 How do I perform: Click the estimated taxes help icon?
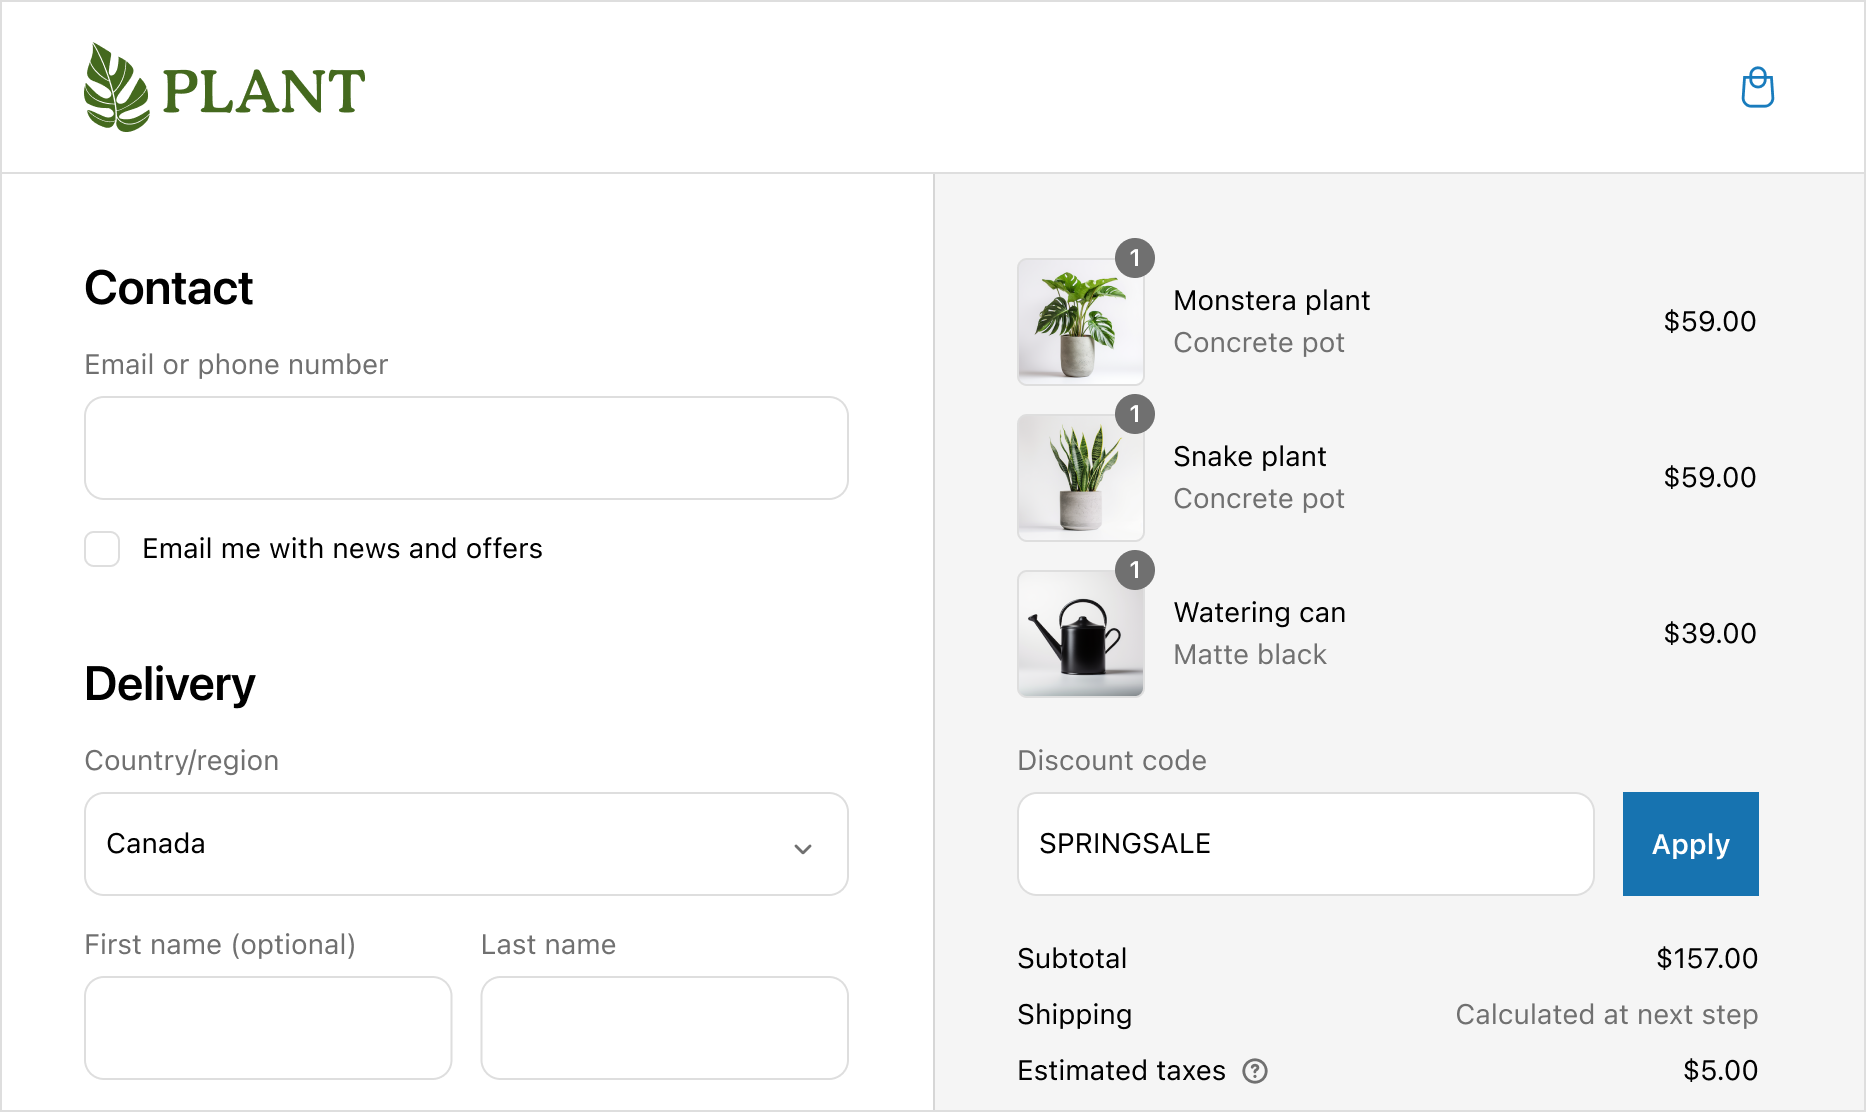tap(1255, 1071)
